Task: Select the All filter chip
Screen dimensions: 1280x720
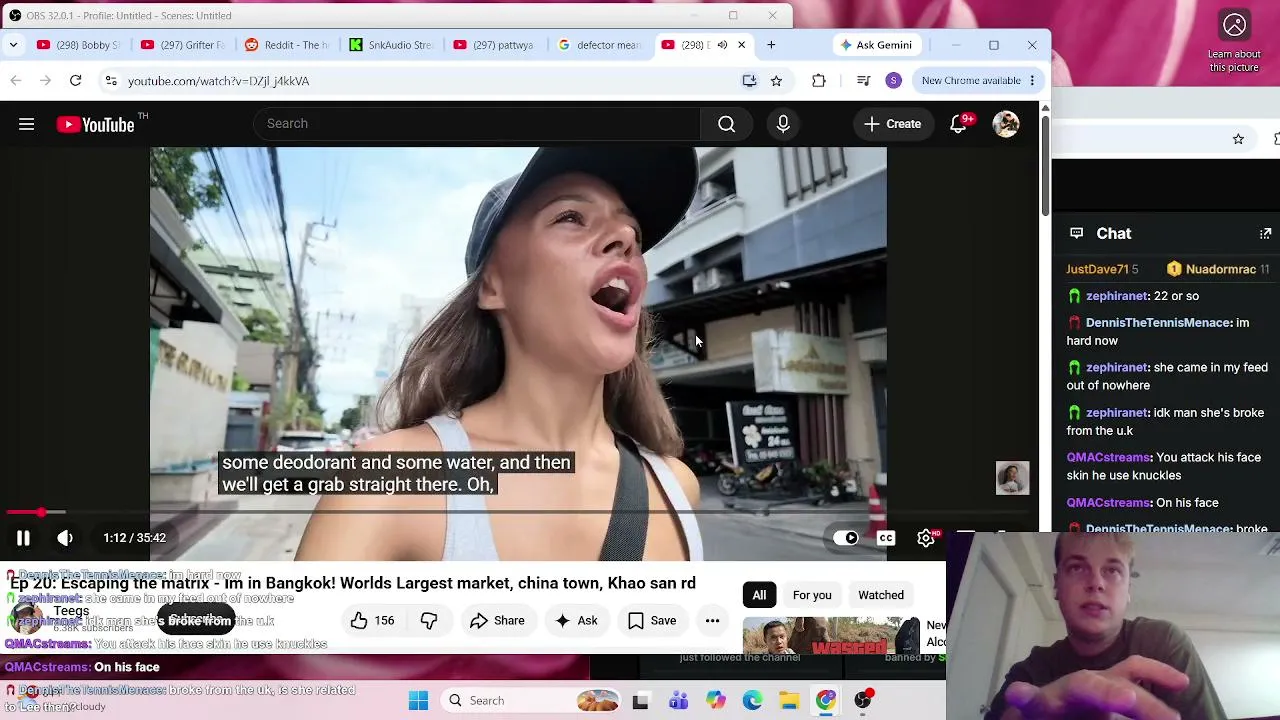Action: pos(759,595)
